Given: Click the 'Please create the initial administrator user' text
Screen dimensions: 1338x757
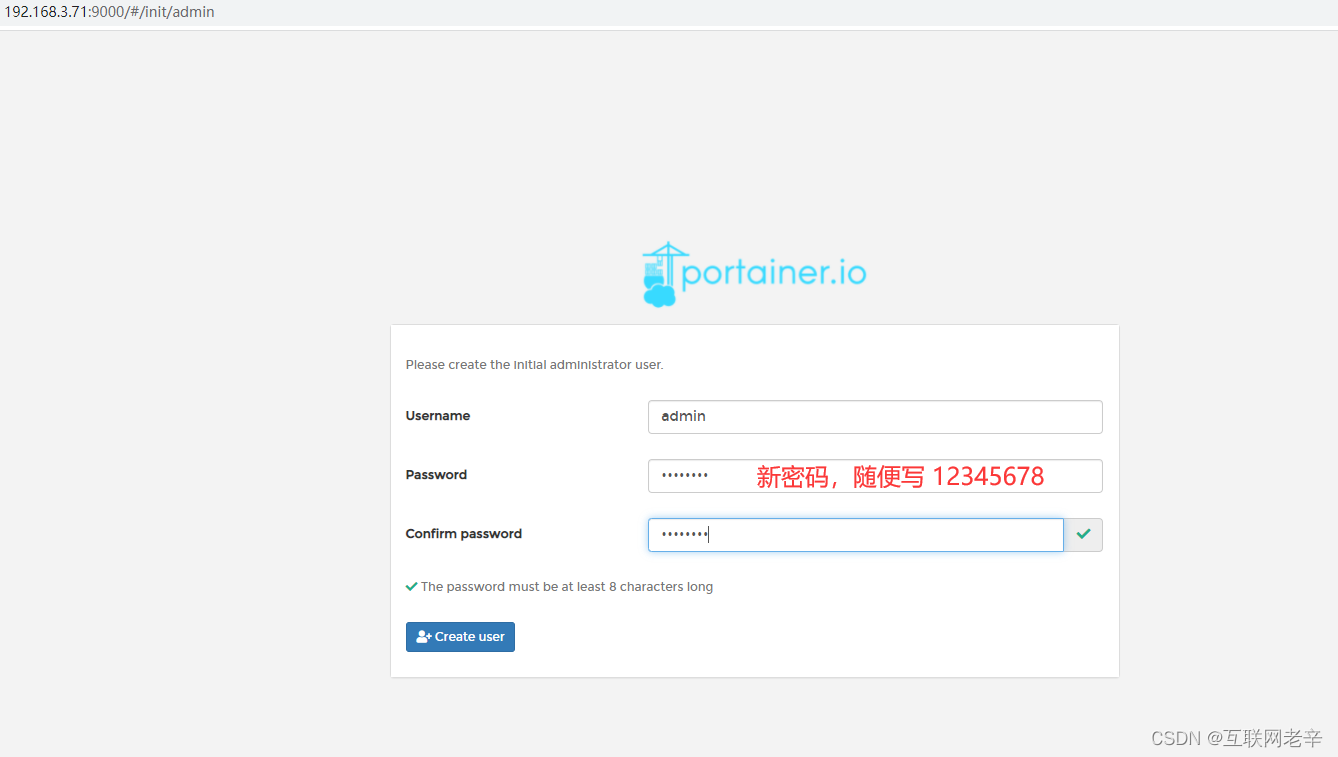Looking at the screenshot, I should click(x=535, y=365).
